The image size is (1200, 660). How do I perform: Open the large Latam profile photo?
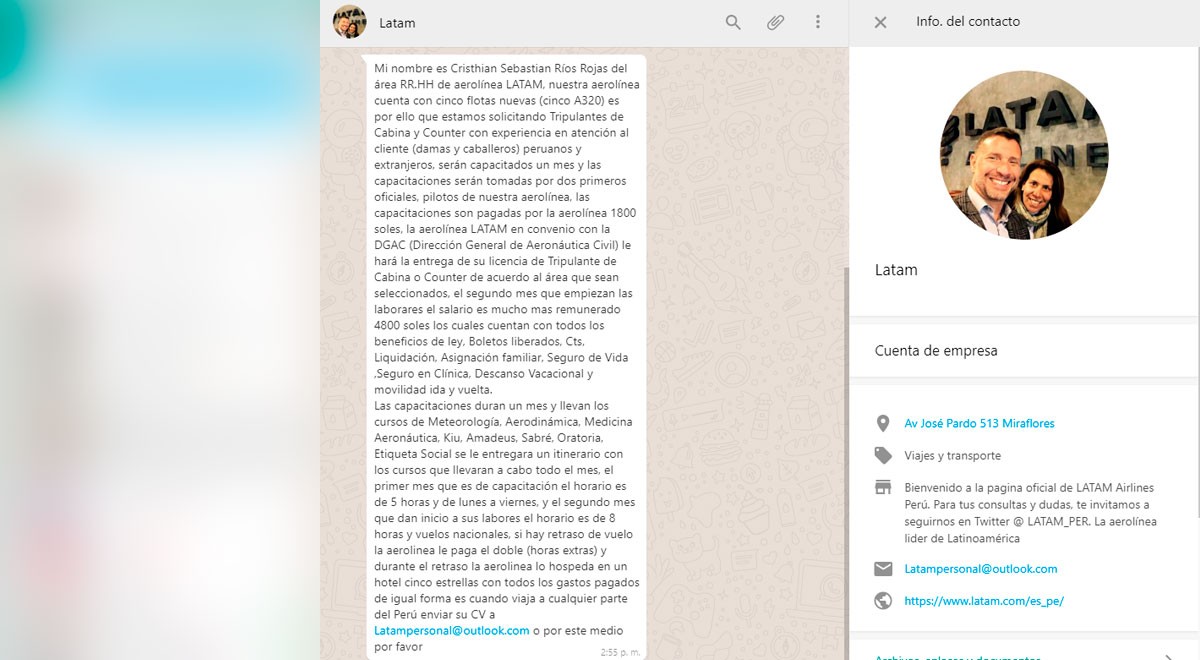click(1024, 155)
